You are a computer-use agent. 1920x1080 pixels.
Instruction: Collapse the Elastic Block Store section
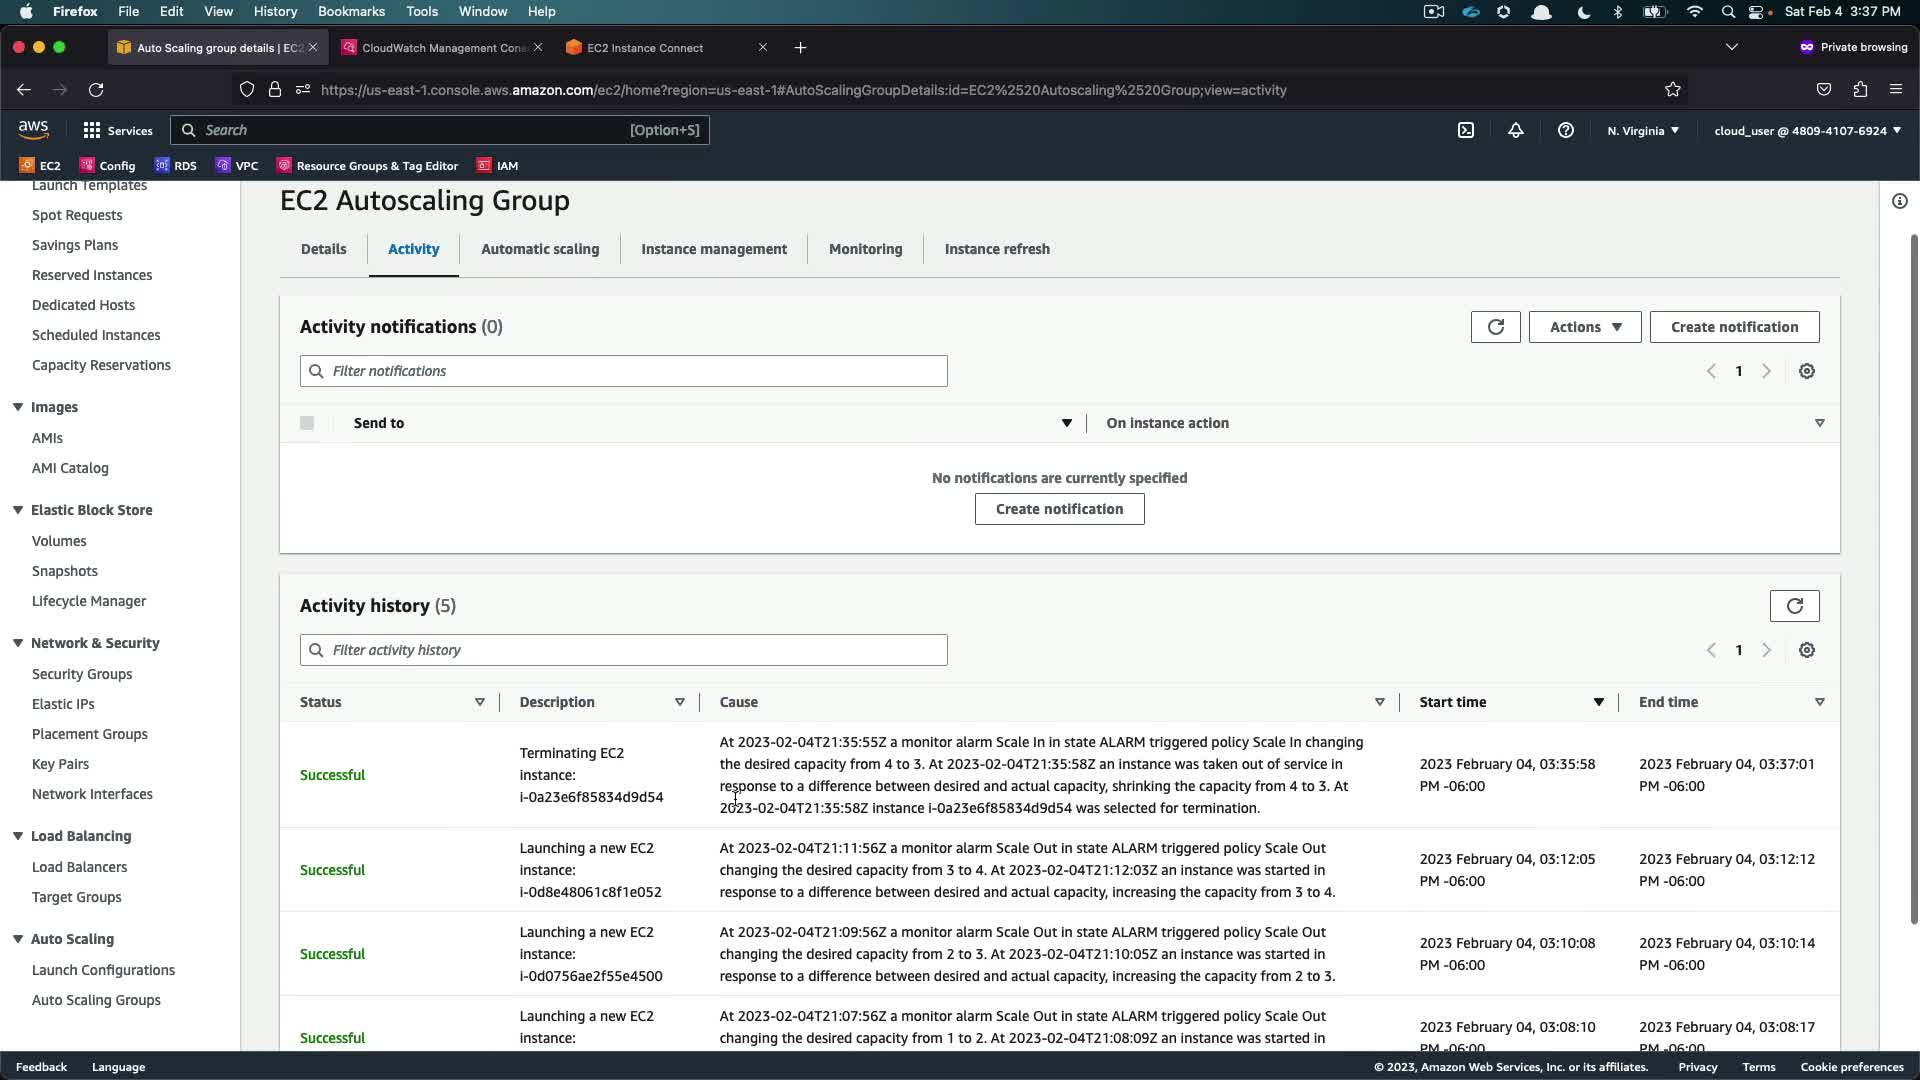pyautogui.click(x=18, y=510)
